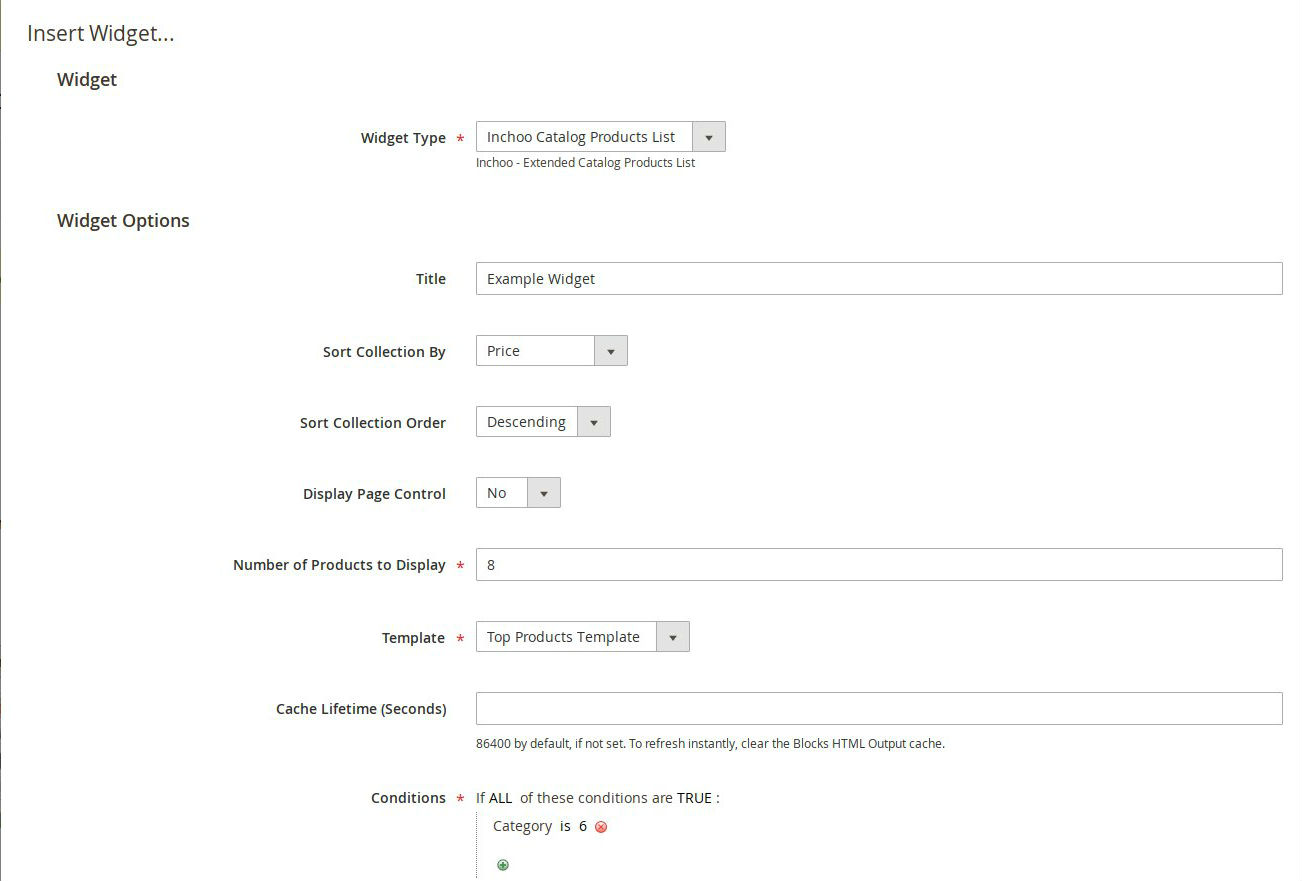The image size is (1302, 881).
Task: Select the 86400 by default cache hint
Action: pos(710,743)
